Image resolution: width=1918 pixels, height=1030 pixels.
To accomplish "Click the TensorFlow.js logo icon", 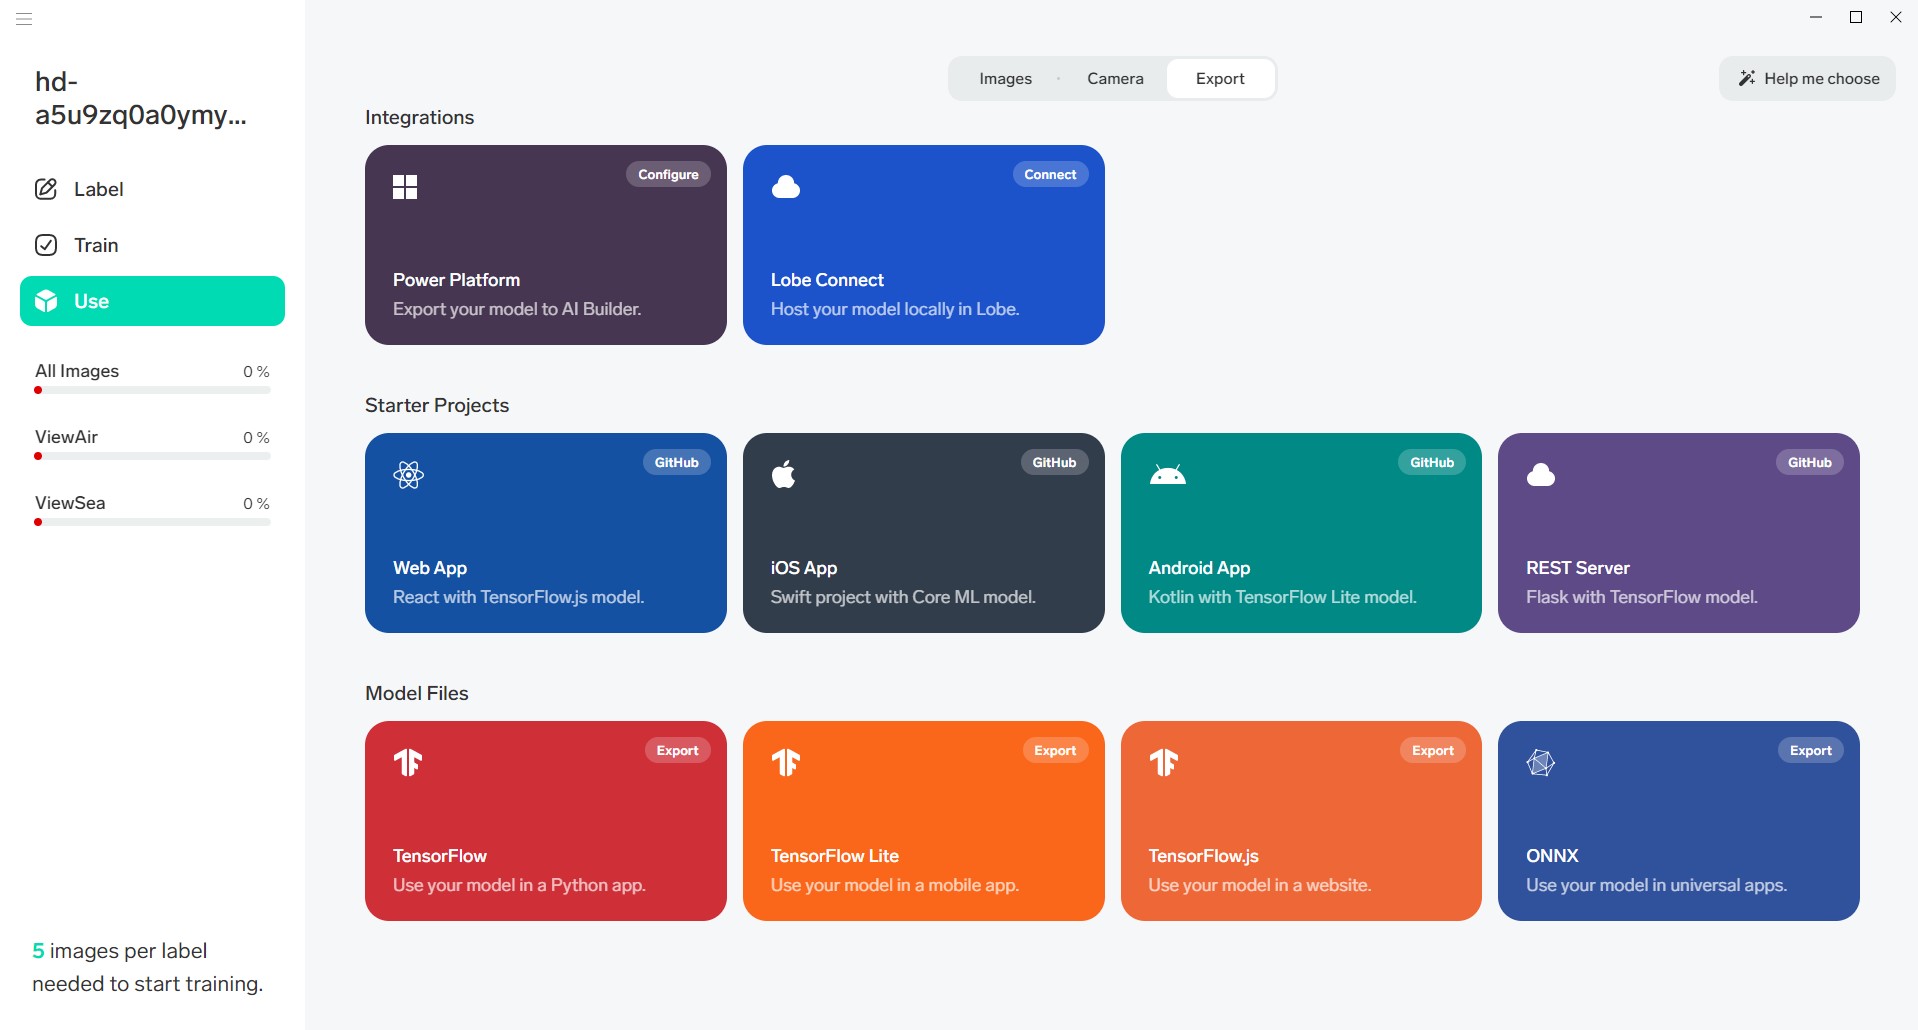I will coord(1164,763).
